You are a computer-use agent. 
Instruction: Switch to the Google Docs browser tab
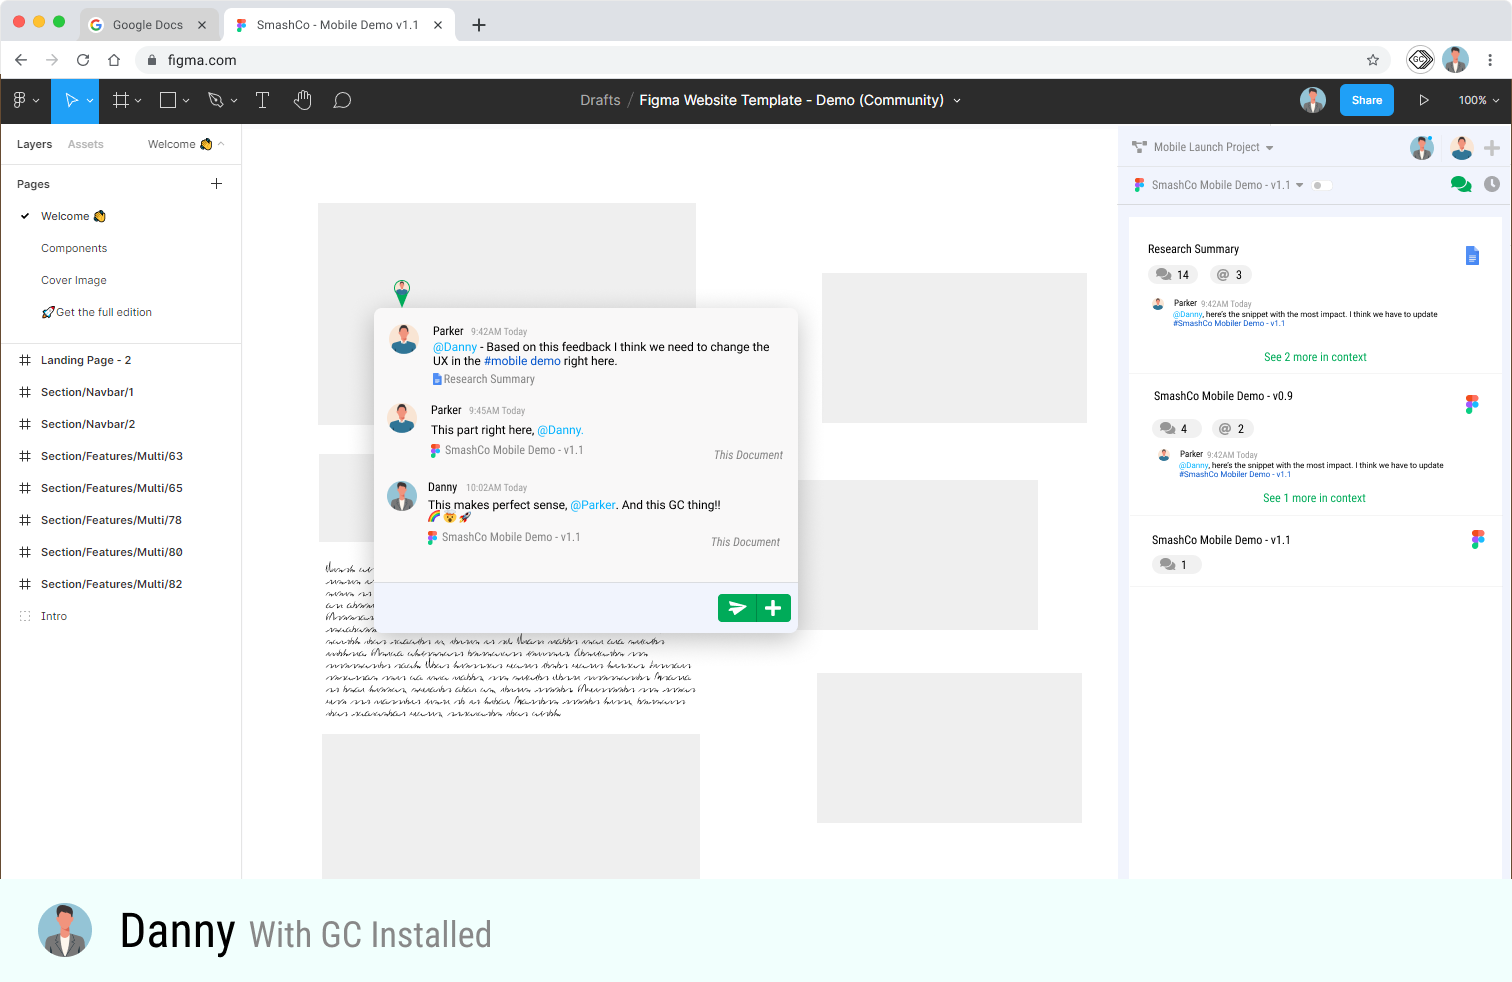point(148,25)
